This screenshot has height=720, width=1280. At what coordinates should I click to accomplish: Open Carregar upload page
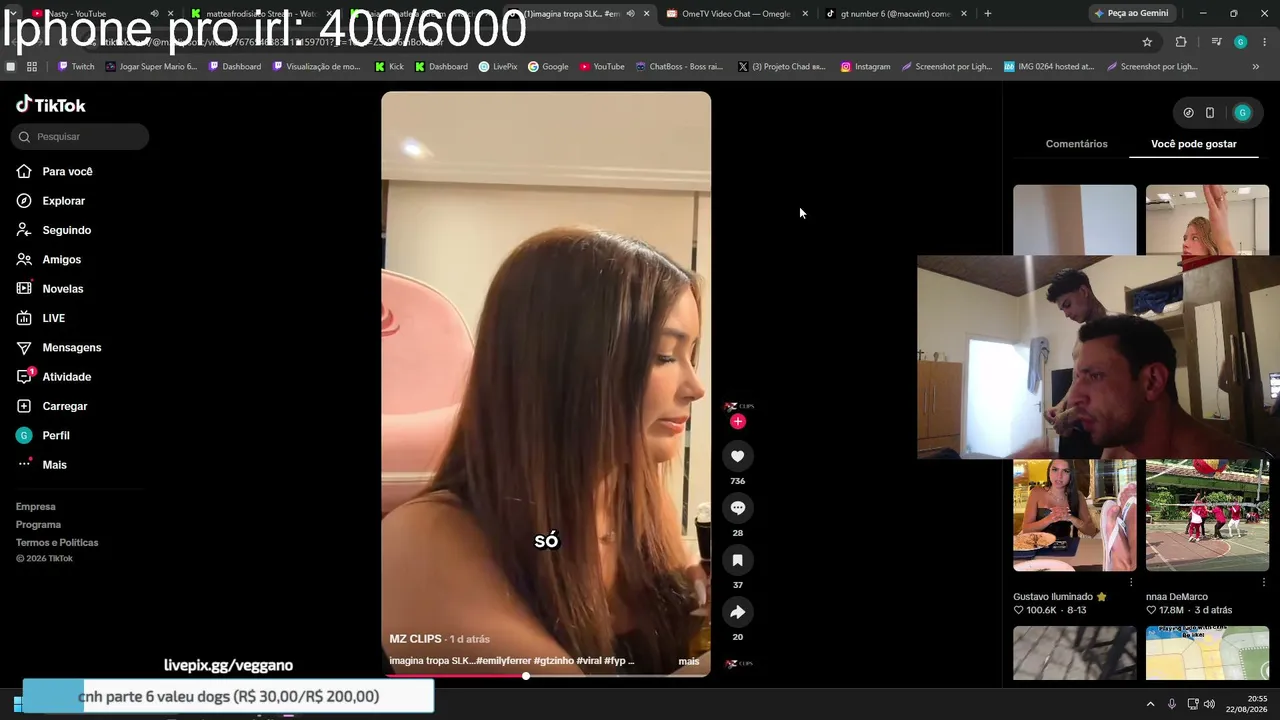pos(64,406)
